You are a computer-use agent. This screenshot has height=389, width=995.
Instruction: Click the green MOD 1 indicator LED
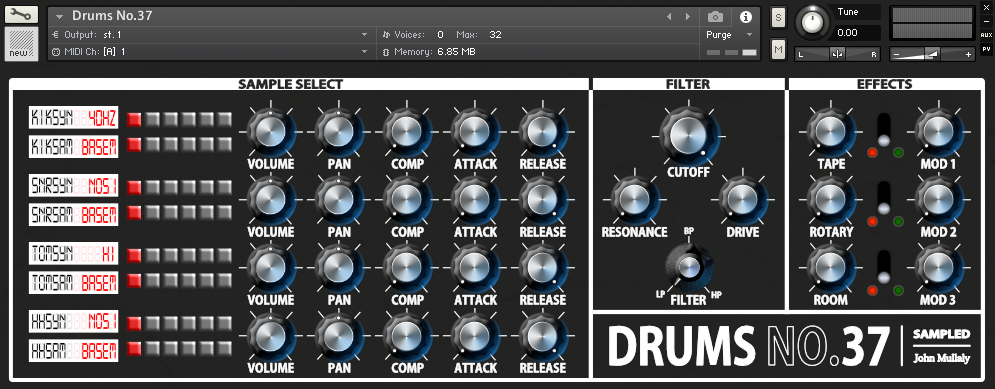point(899,153)
